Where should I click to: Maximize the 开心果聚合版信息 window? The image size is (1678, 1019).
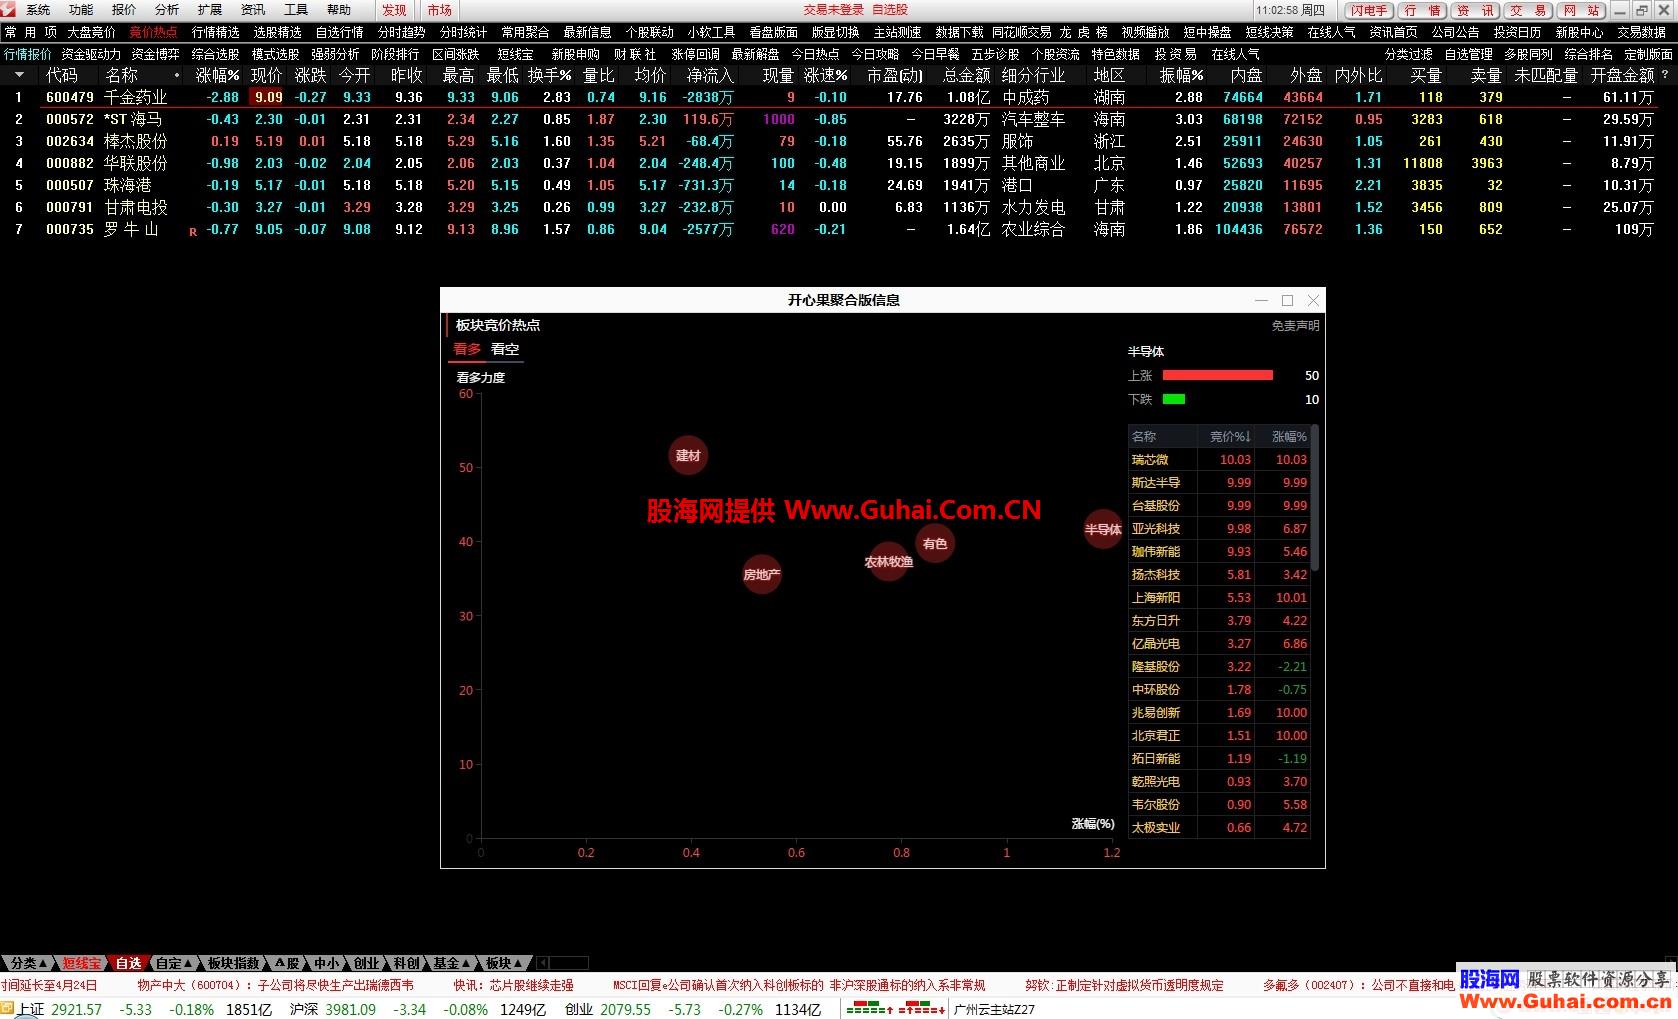1287,300
